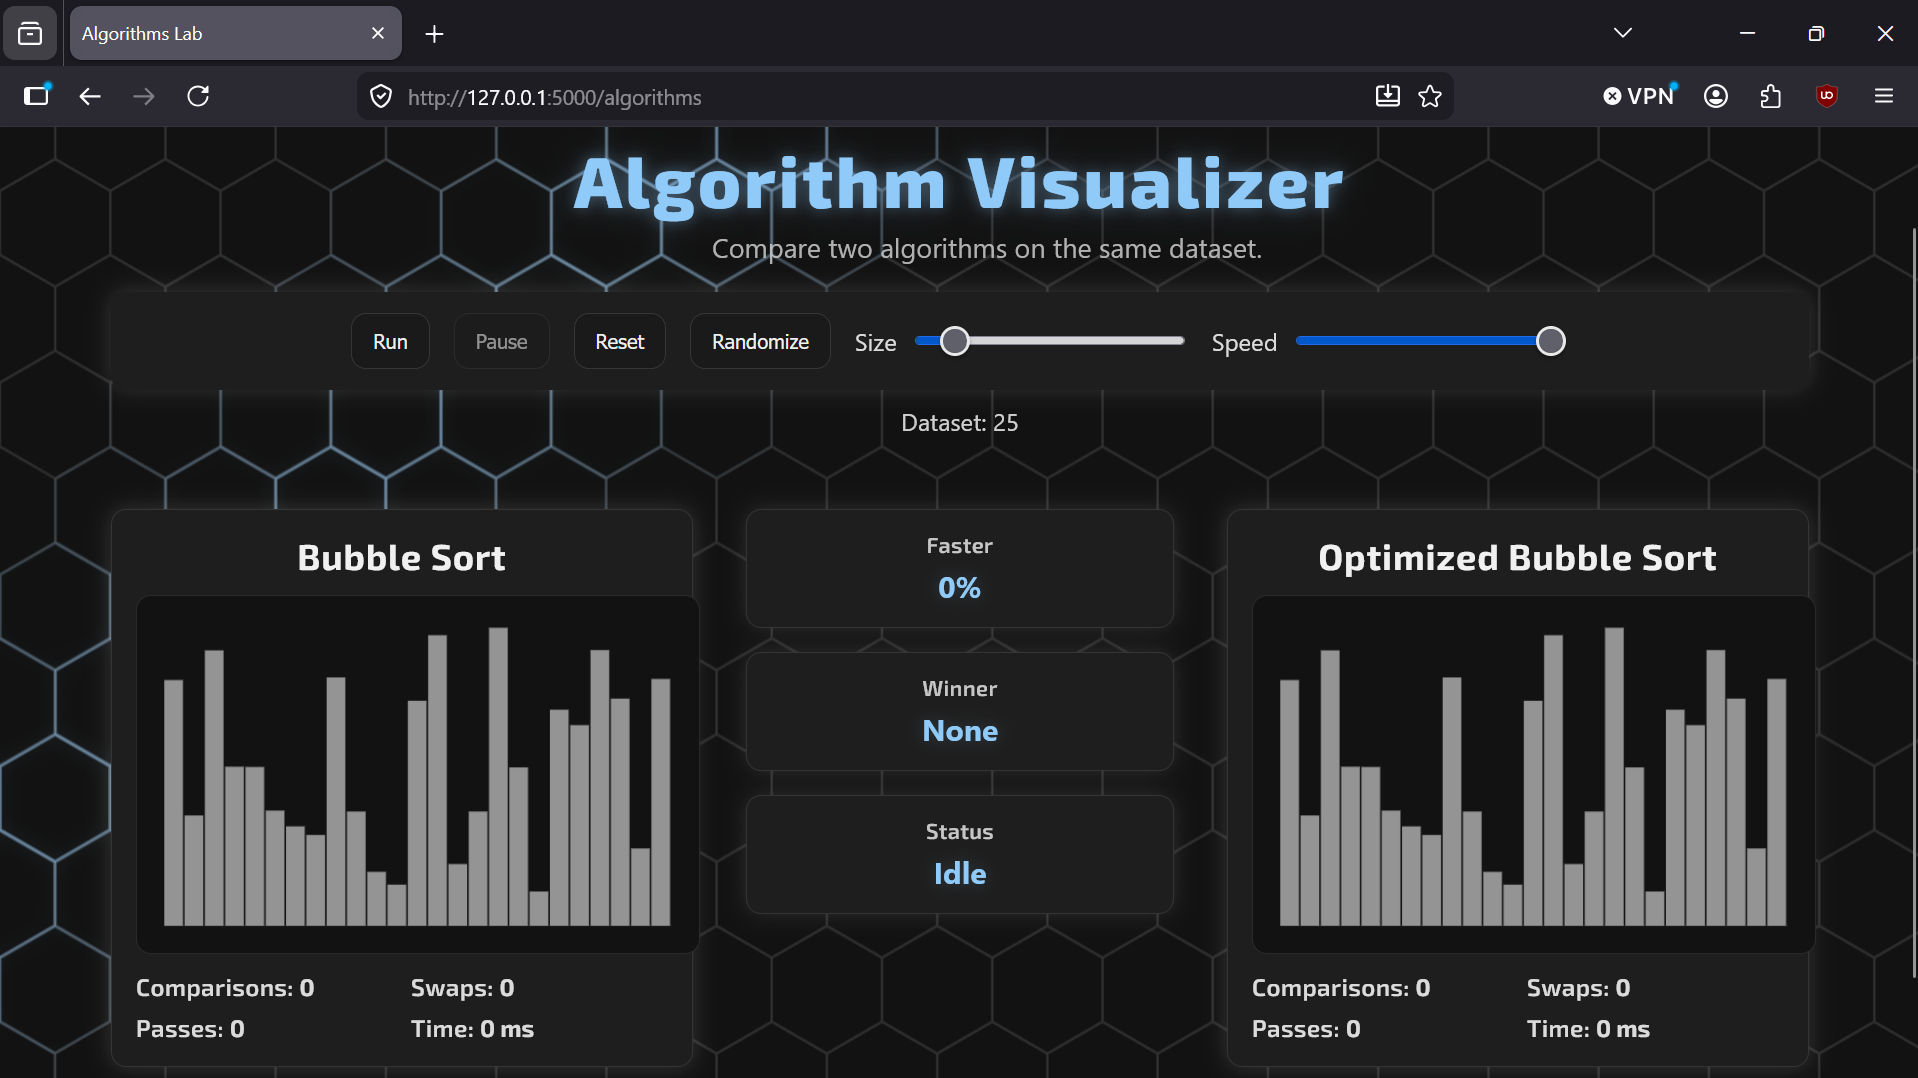This screenshot has height=1078, width=1918.
Task: Click 'Comparisons: 0' under Bubble Sort
Action: click(225, 988)
